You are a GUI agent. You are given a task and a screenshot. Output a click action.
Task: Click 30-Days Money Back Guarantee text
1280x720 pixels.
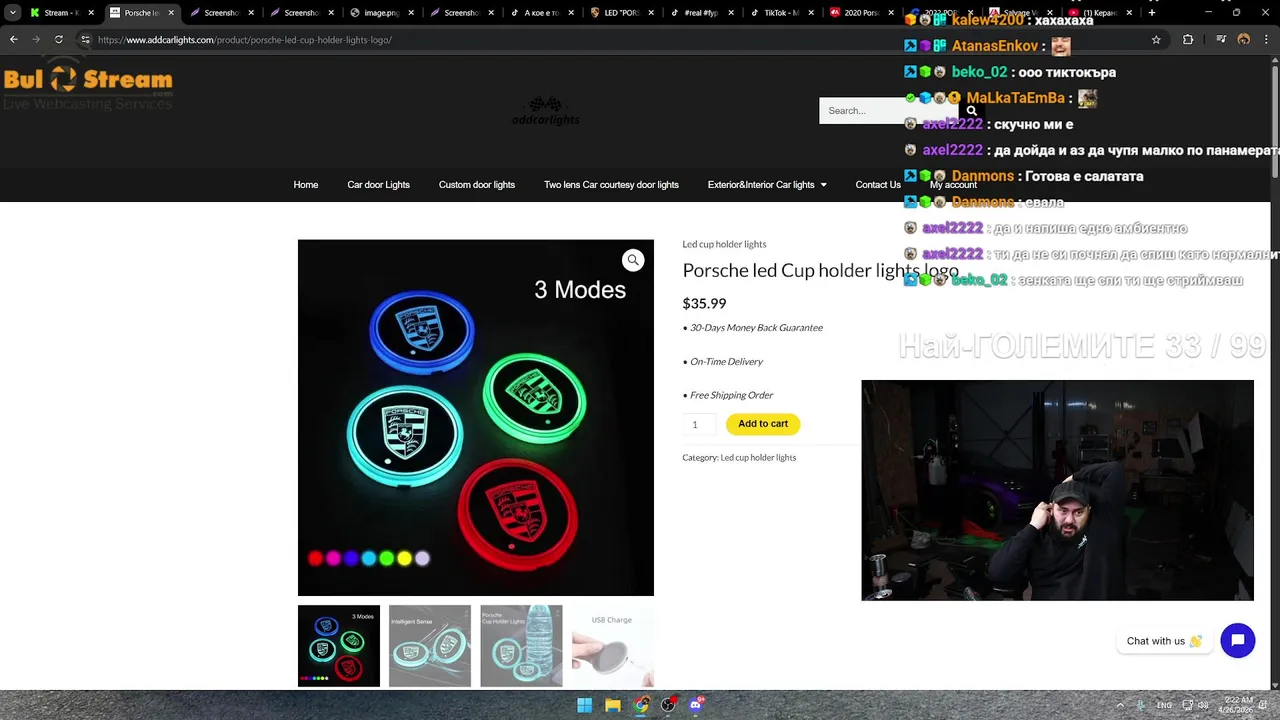(756, 328)
